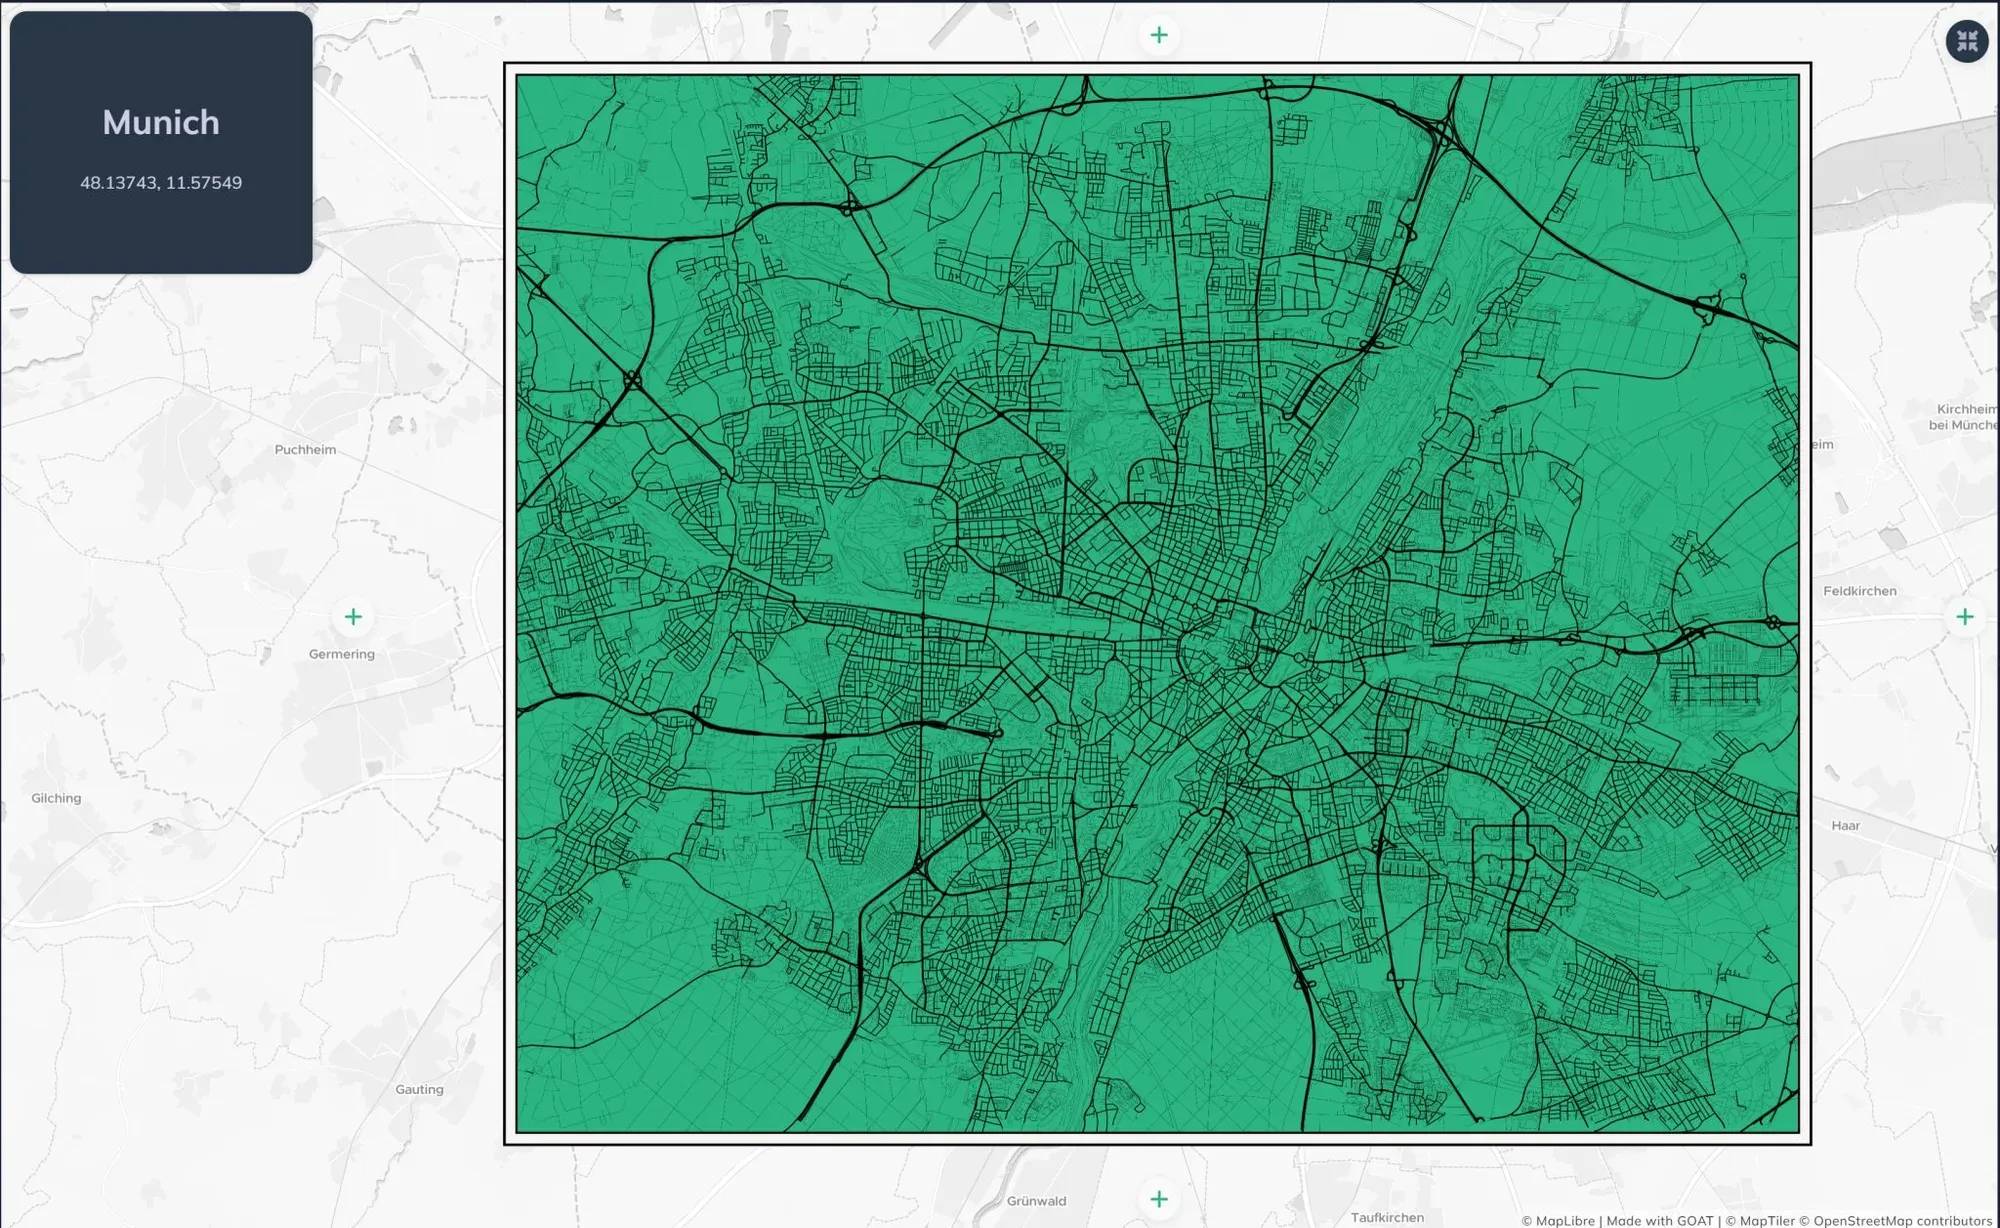Open the MapTiler attribution link
The height and width of the screenshot is (1228, 2000).
[1760, 1220]
